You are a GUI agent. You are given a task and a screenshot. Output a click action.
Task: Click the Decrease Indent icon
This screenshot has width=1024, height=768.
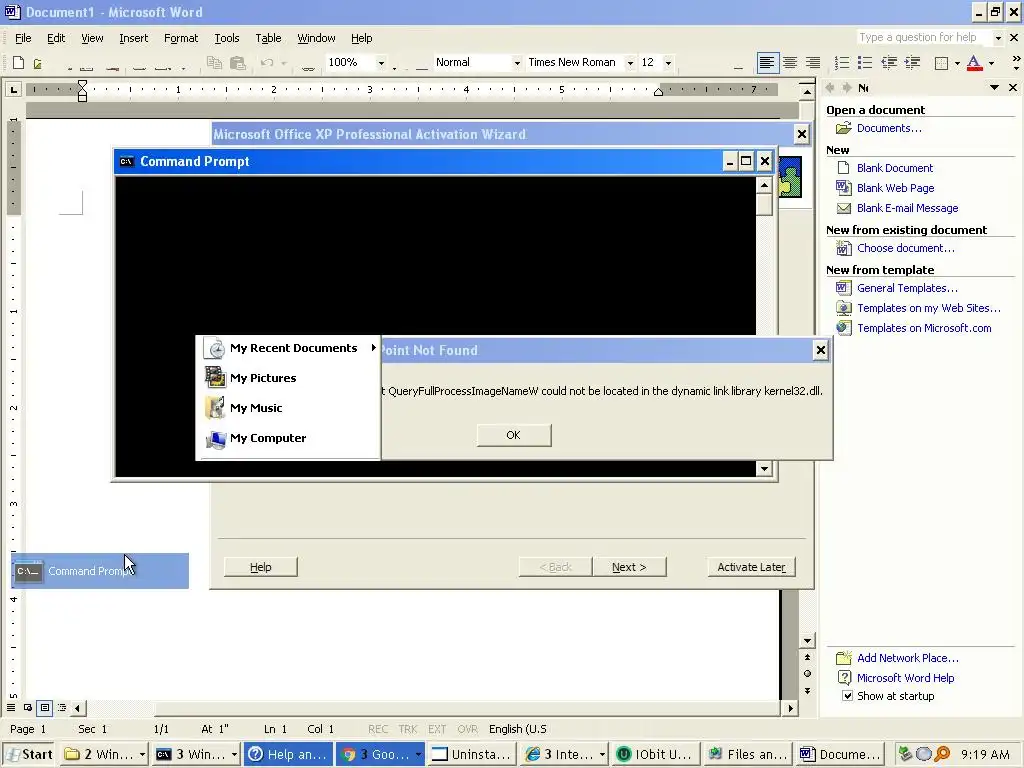click(x=889, y=63)
